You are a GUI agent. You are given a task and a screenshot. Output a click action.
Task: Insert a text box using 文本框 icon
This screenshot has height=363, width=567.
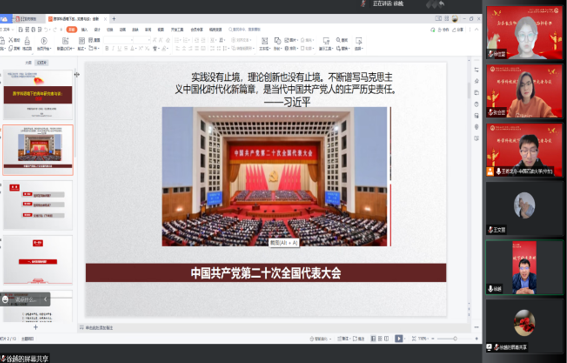point(264,40)
